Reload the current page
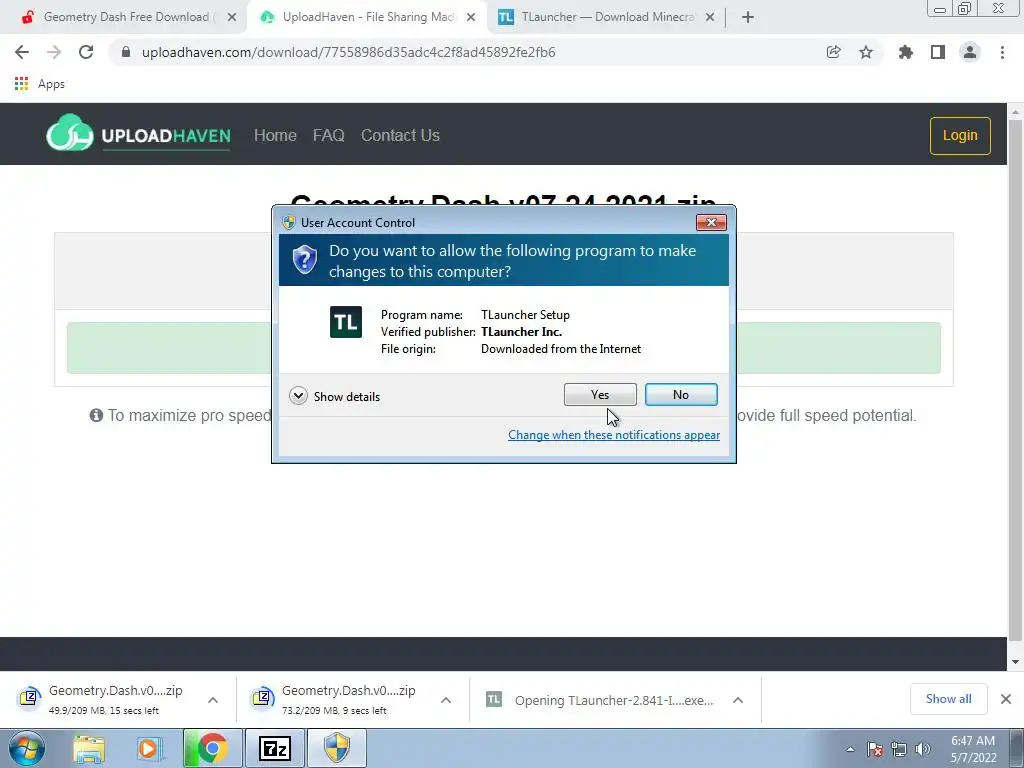The width and height of the screenshot is (1024, 768). pyautogui.click(x=86, y=52)
